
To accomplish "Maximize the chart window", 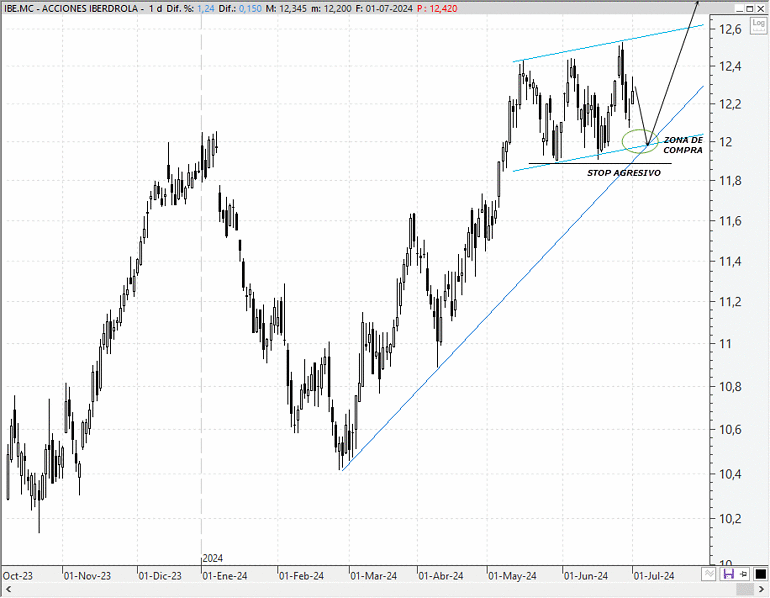I will (x=750, y=8).
